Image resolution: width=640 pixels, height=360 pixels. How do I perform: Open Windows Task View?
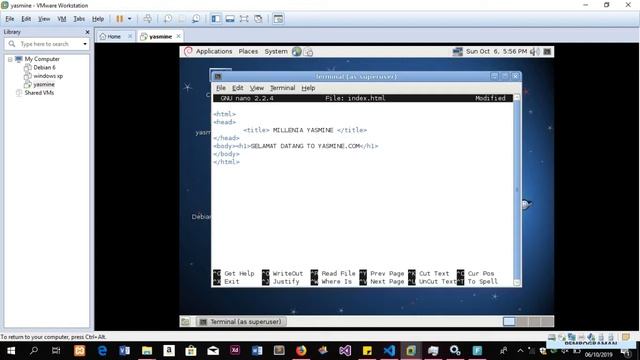[x=56, y=351]
